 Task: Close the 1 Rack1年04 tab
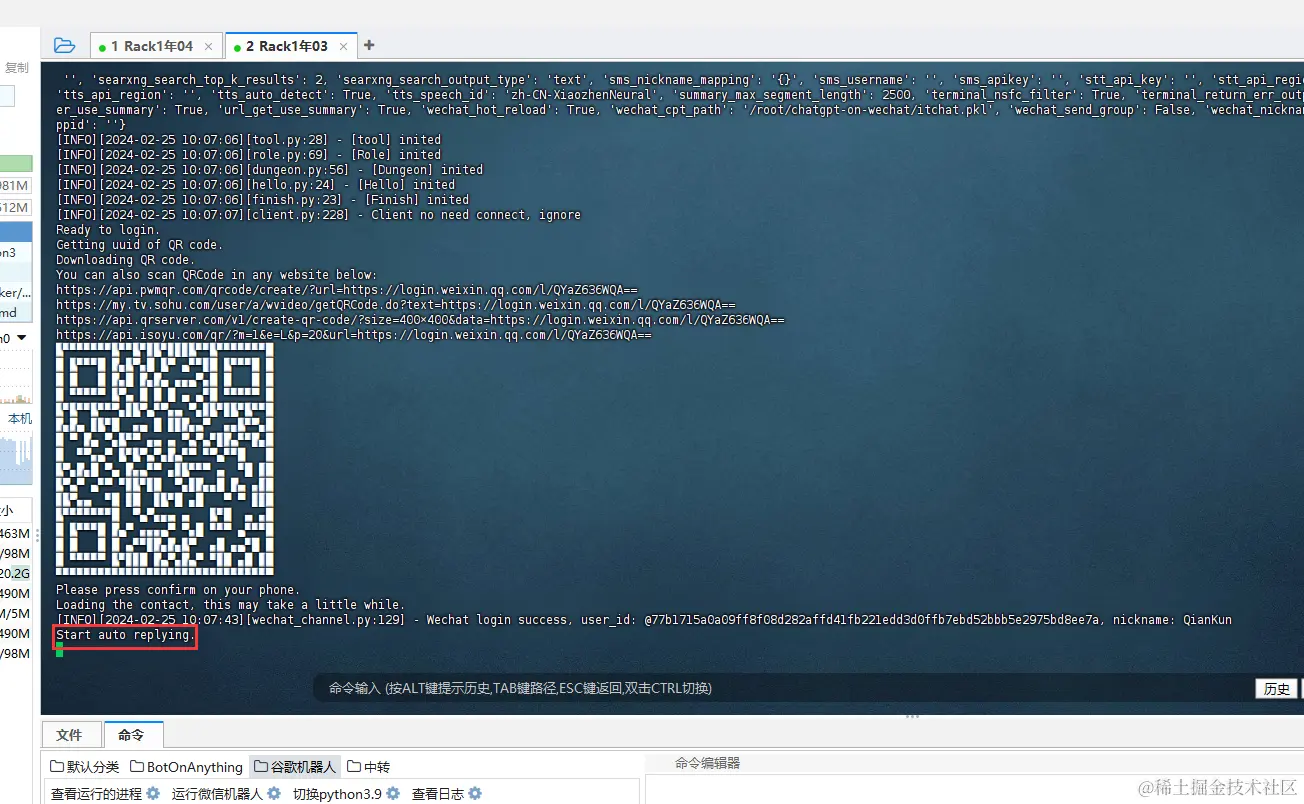208,46
